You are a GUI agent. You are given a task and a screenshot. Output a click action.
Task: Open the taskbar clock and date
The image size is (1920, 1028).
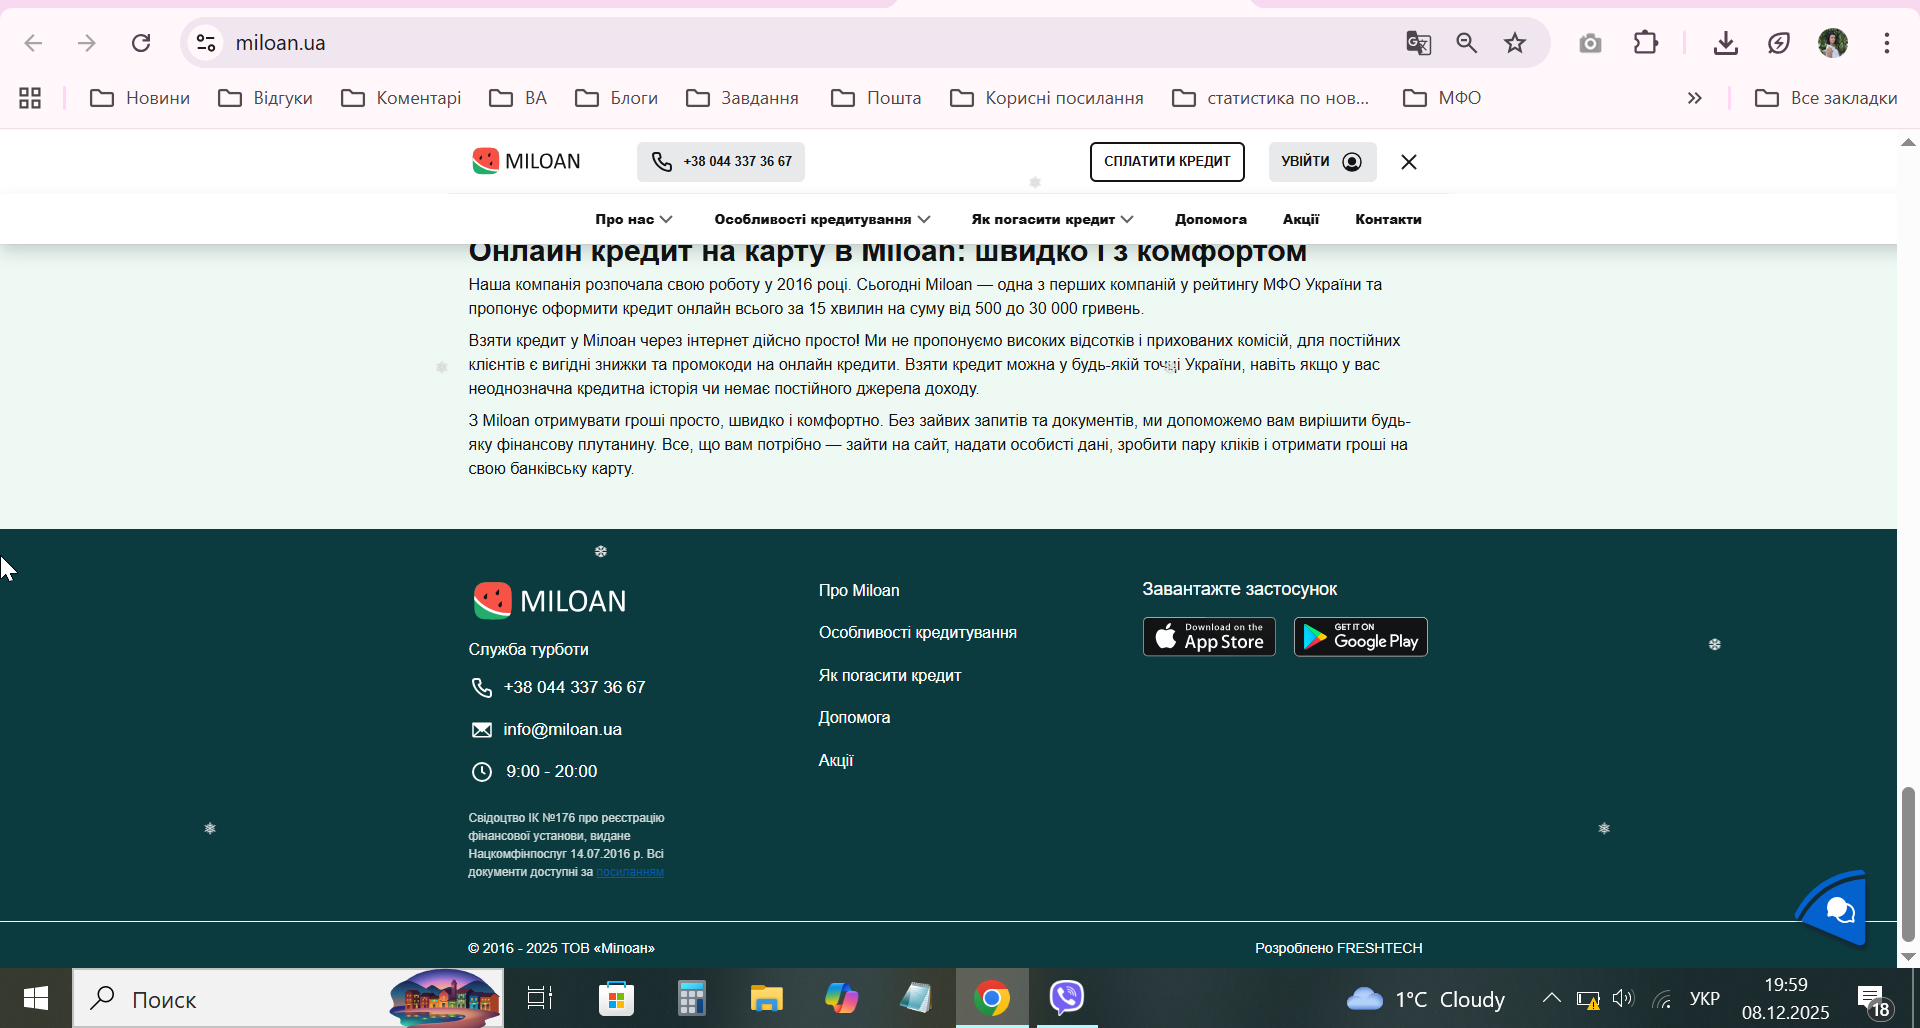tap(1786, 998)
